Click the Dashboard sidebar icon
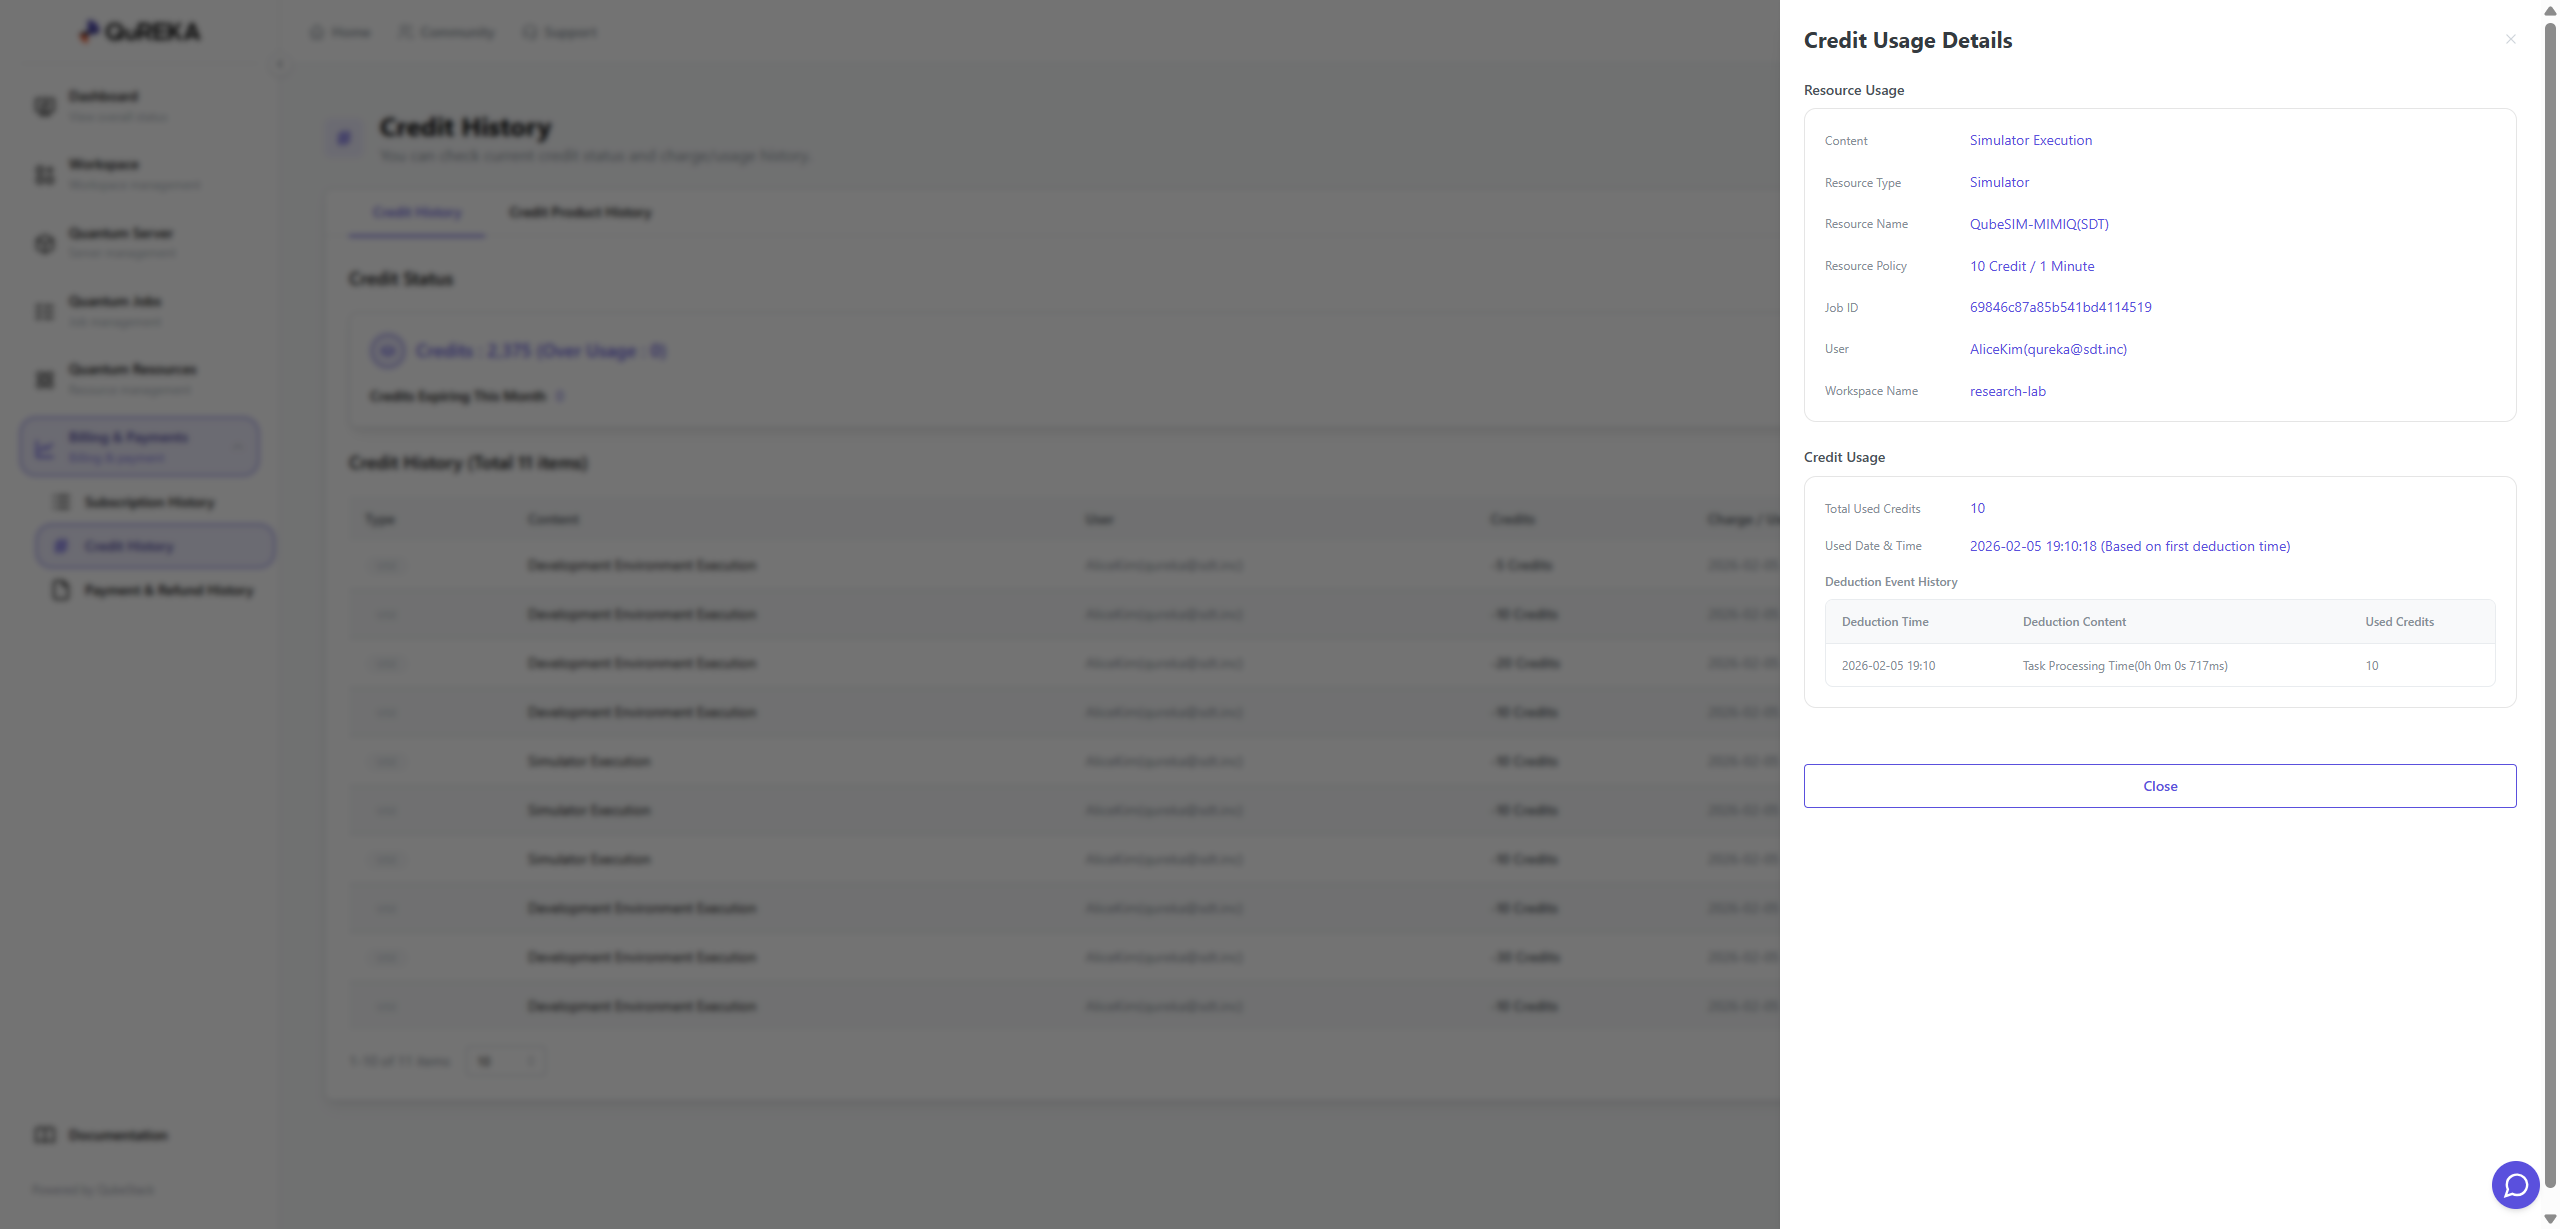 45,106
